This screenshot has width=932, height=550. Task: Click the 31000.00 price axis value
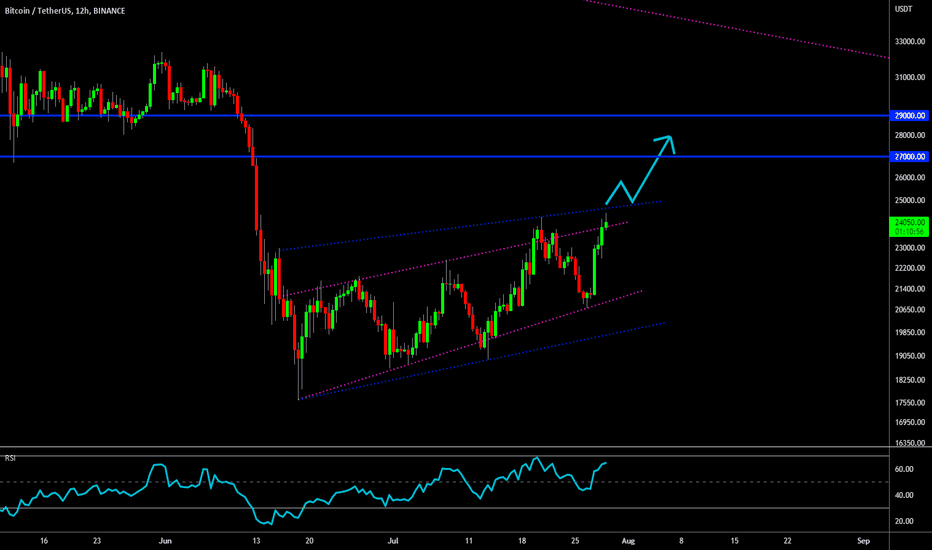pyautogui.click(x=910, y=77)
